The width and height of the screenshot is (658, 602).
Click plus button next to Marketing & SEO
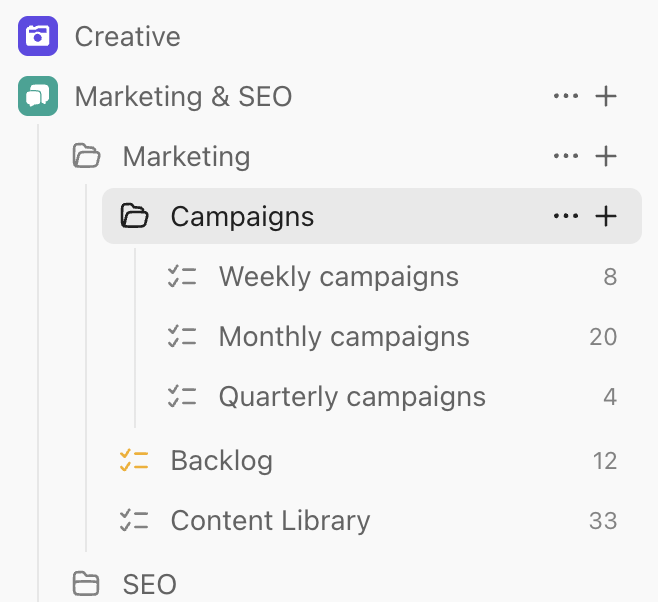point(606,96)
